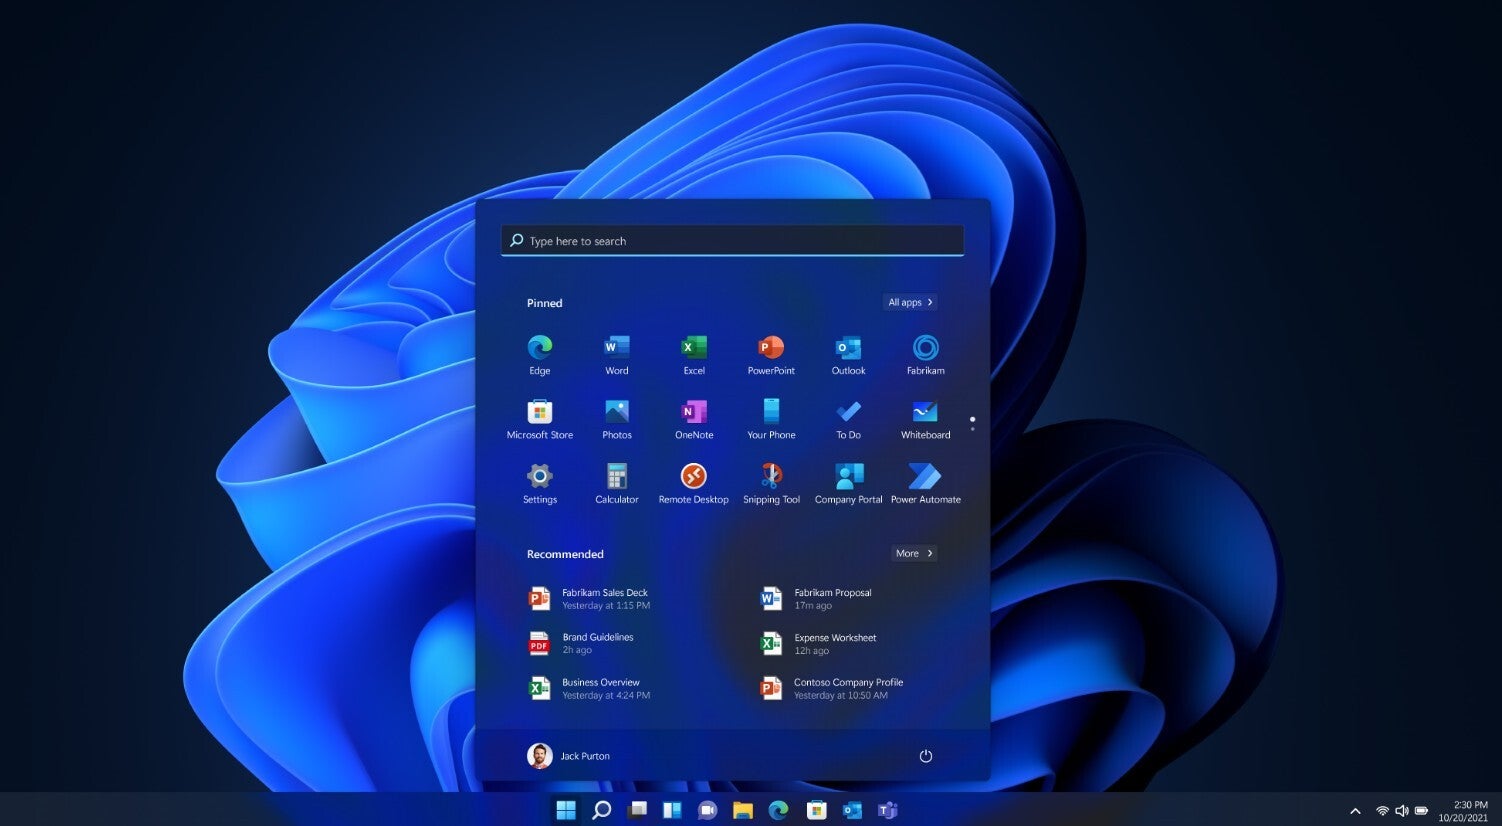Launch Word from the Start menu
The width and height of the screenshot is (1502, 826).
coord(616,349)
